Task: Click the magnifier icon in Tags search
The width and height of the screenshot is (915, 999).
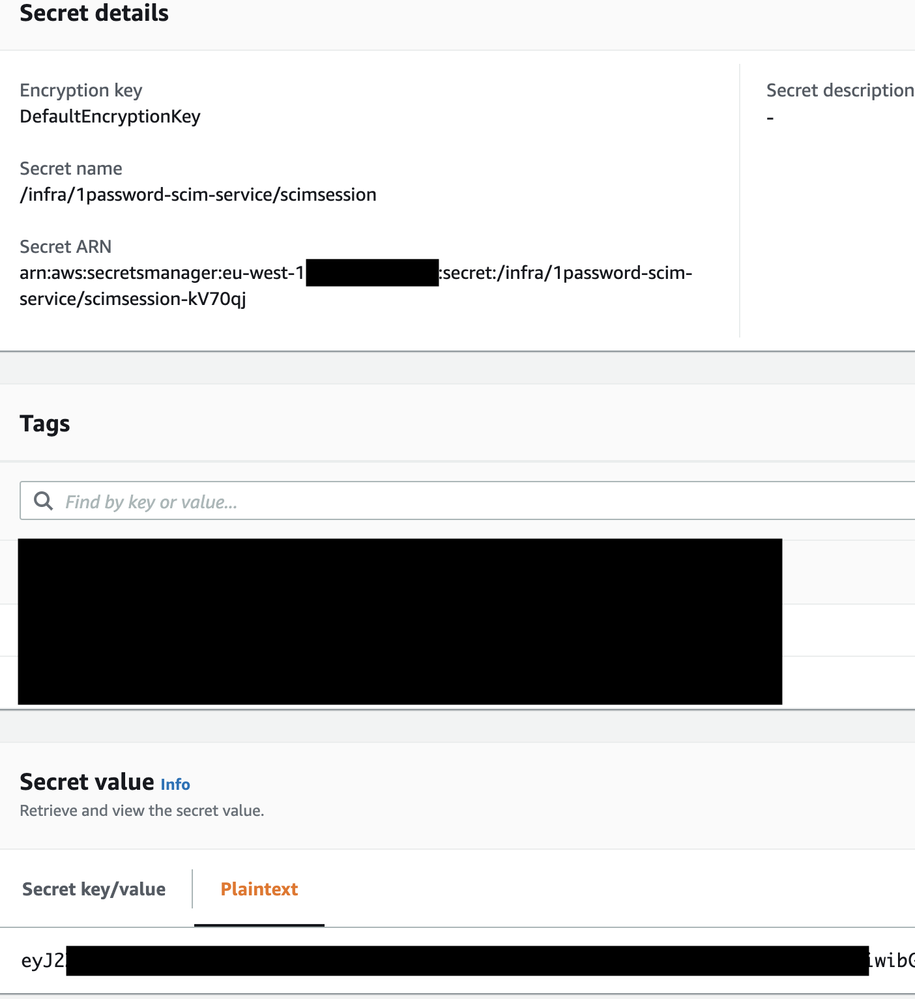Action: click(x=43, y=501)
